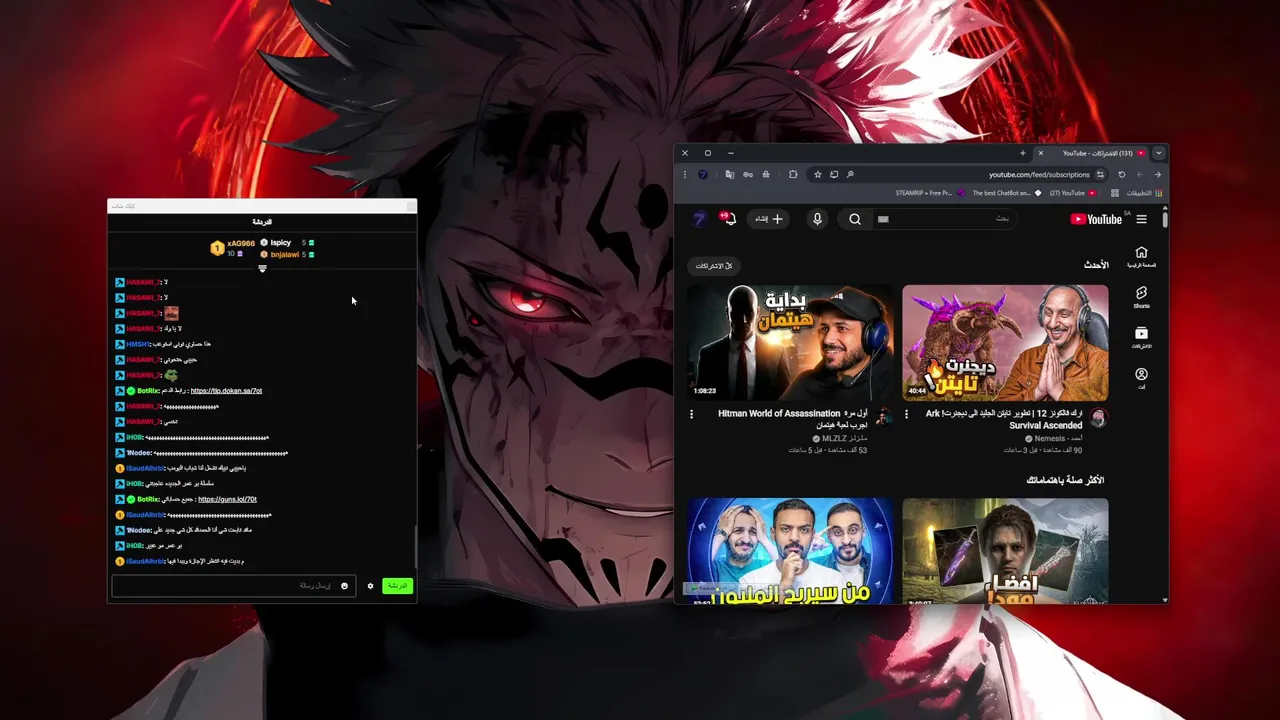Open site information icon in address bar
The width and height of the screenshot is (1280, 720).
(x=1100, y=174)
